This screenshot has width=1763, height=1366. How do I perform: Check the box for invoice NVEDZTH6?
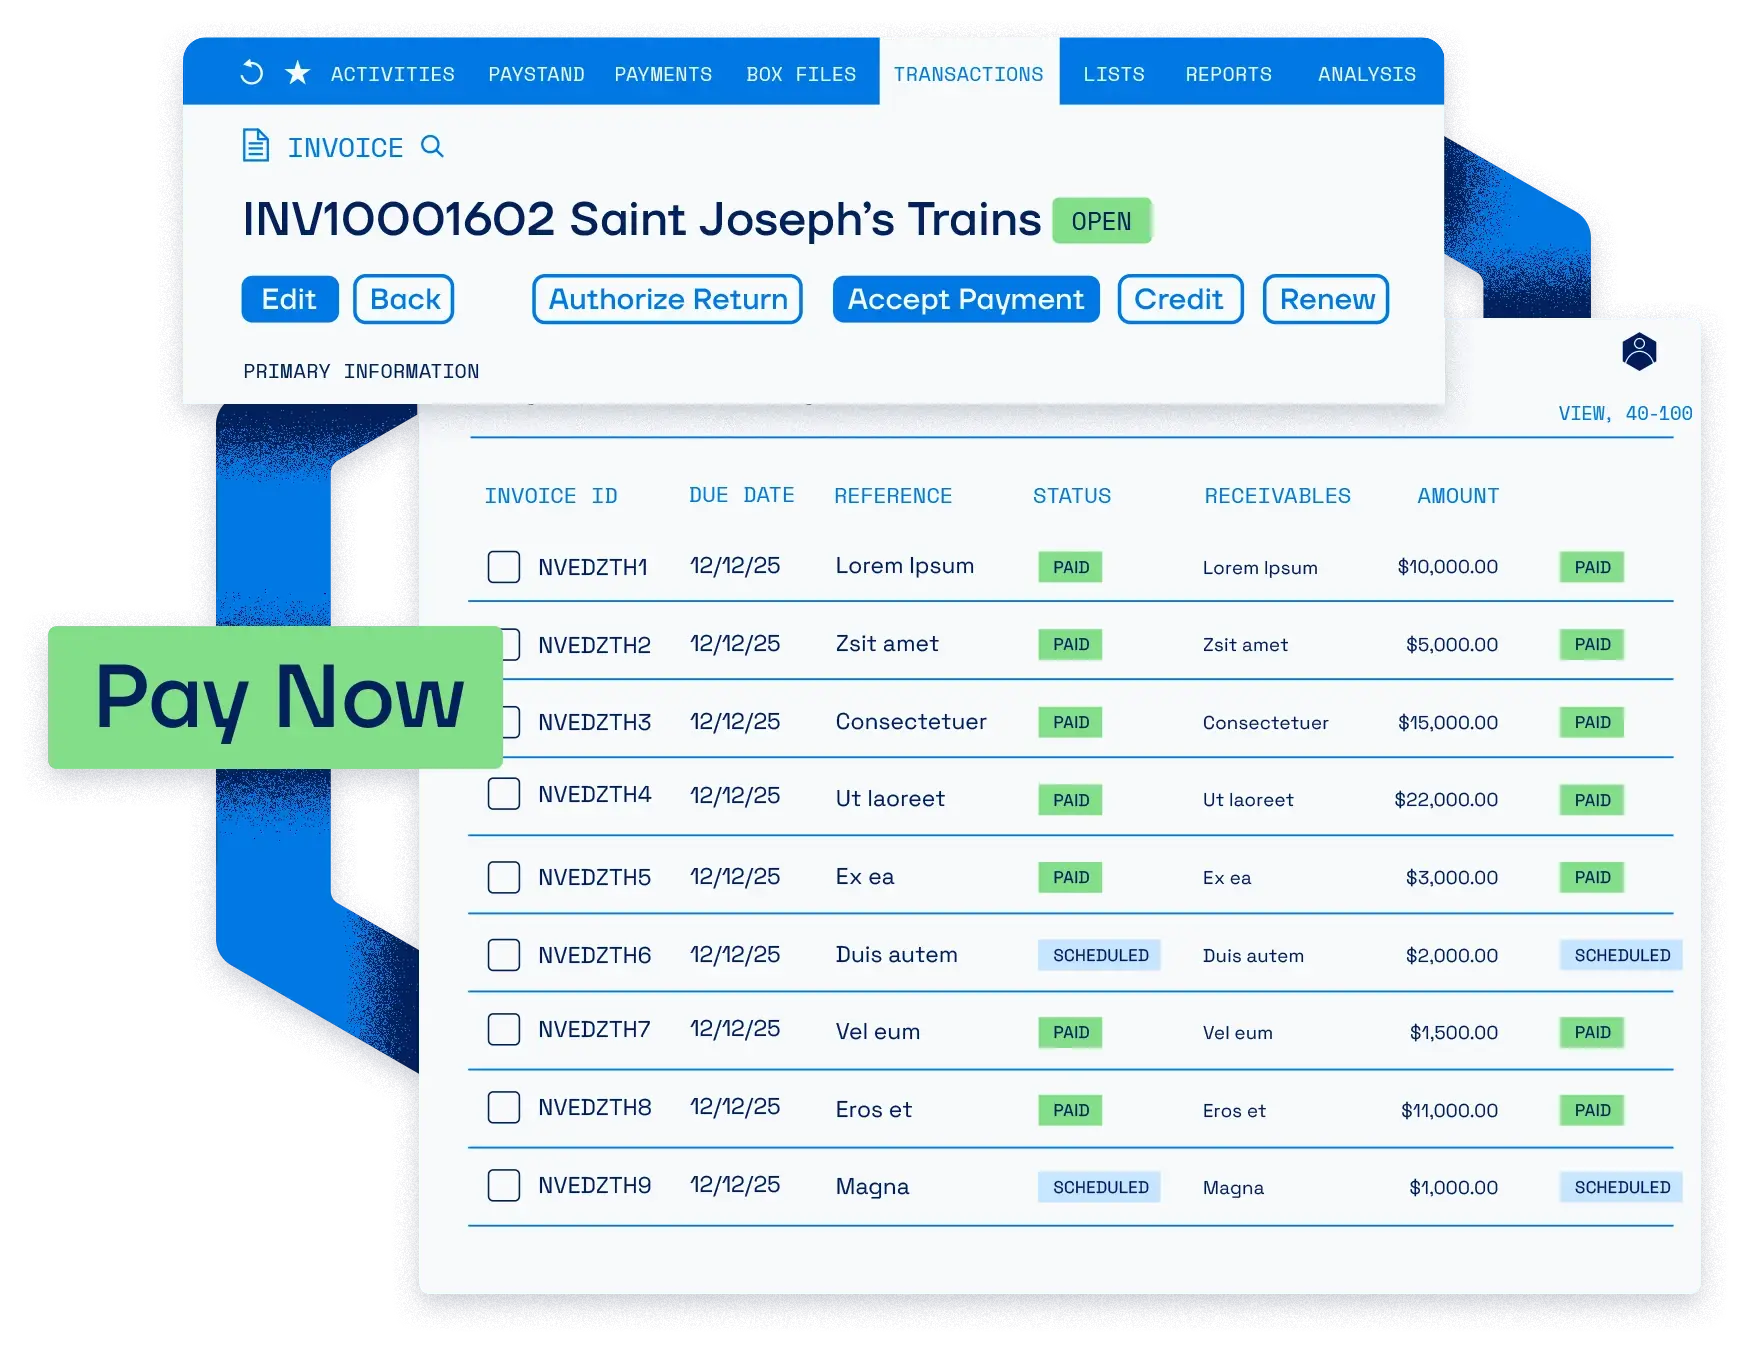coord(504,955)
